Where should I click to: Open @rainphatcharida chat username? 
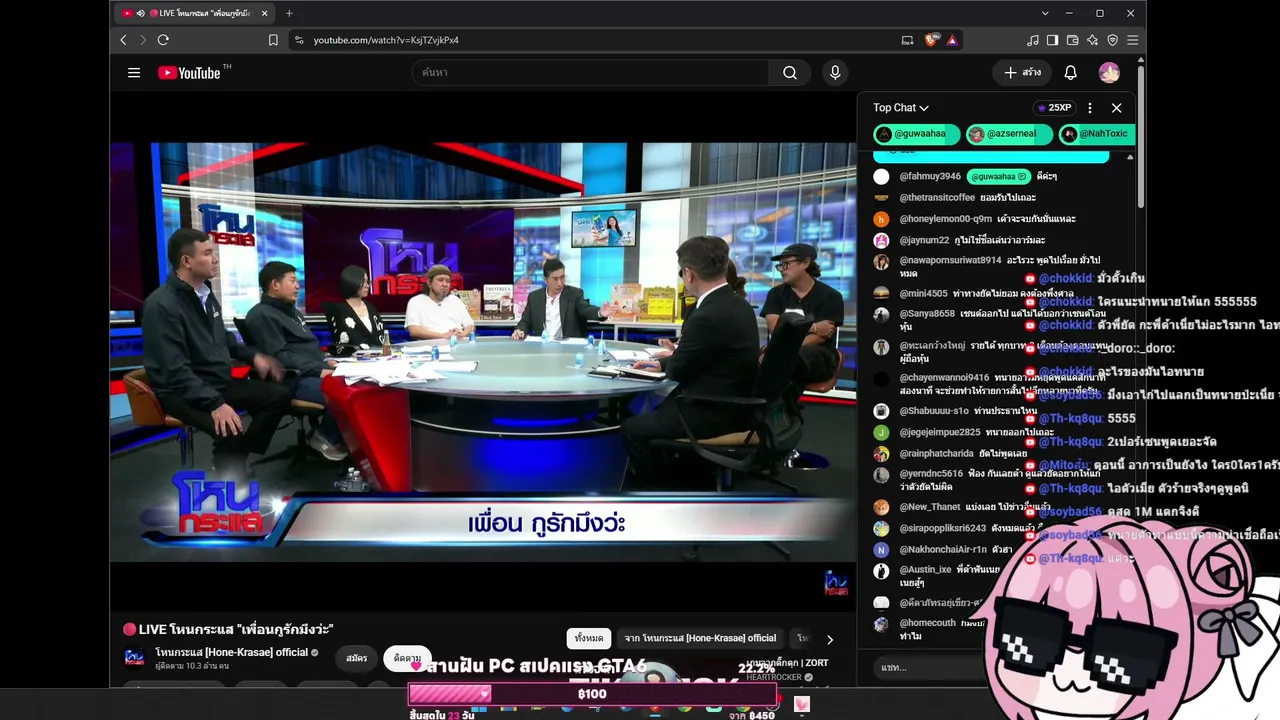coord(936,453)
